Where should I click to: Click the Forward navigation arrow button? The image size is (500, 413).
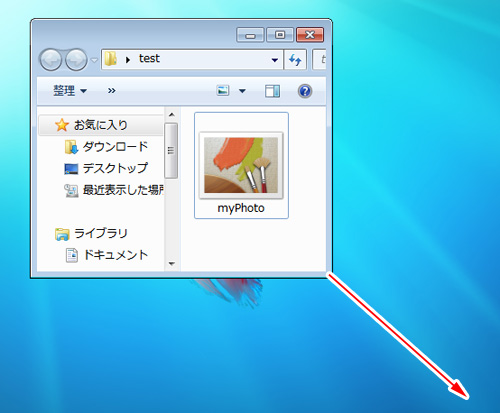click(76, 60)
